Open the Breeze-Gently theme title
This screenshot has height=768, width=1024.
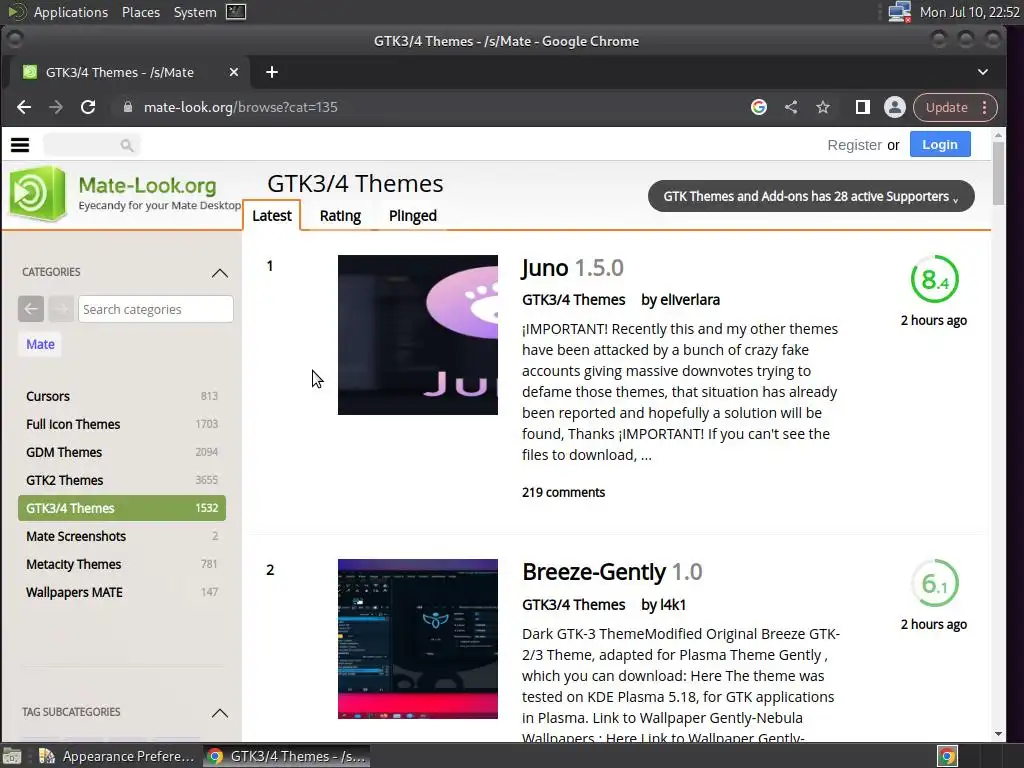[594, 571]
